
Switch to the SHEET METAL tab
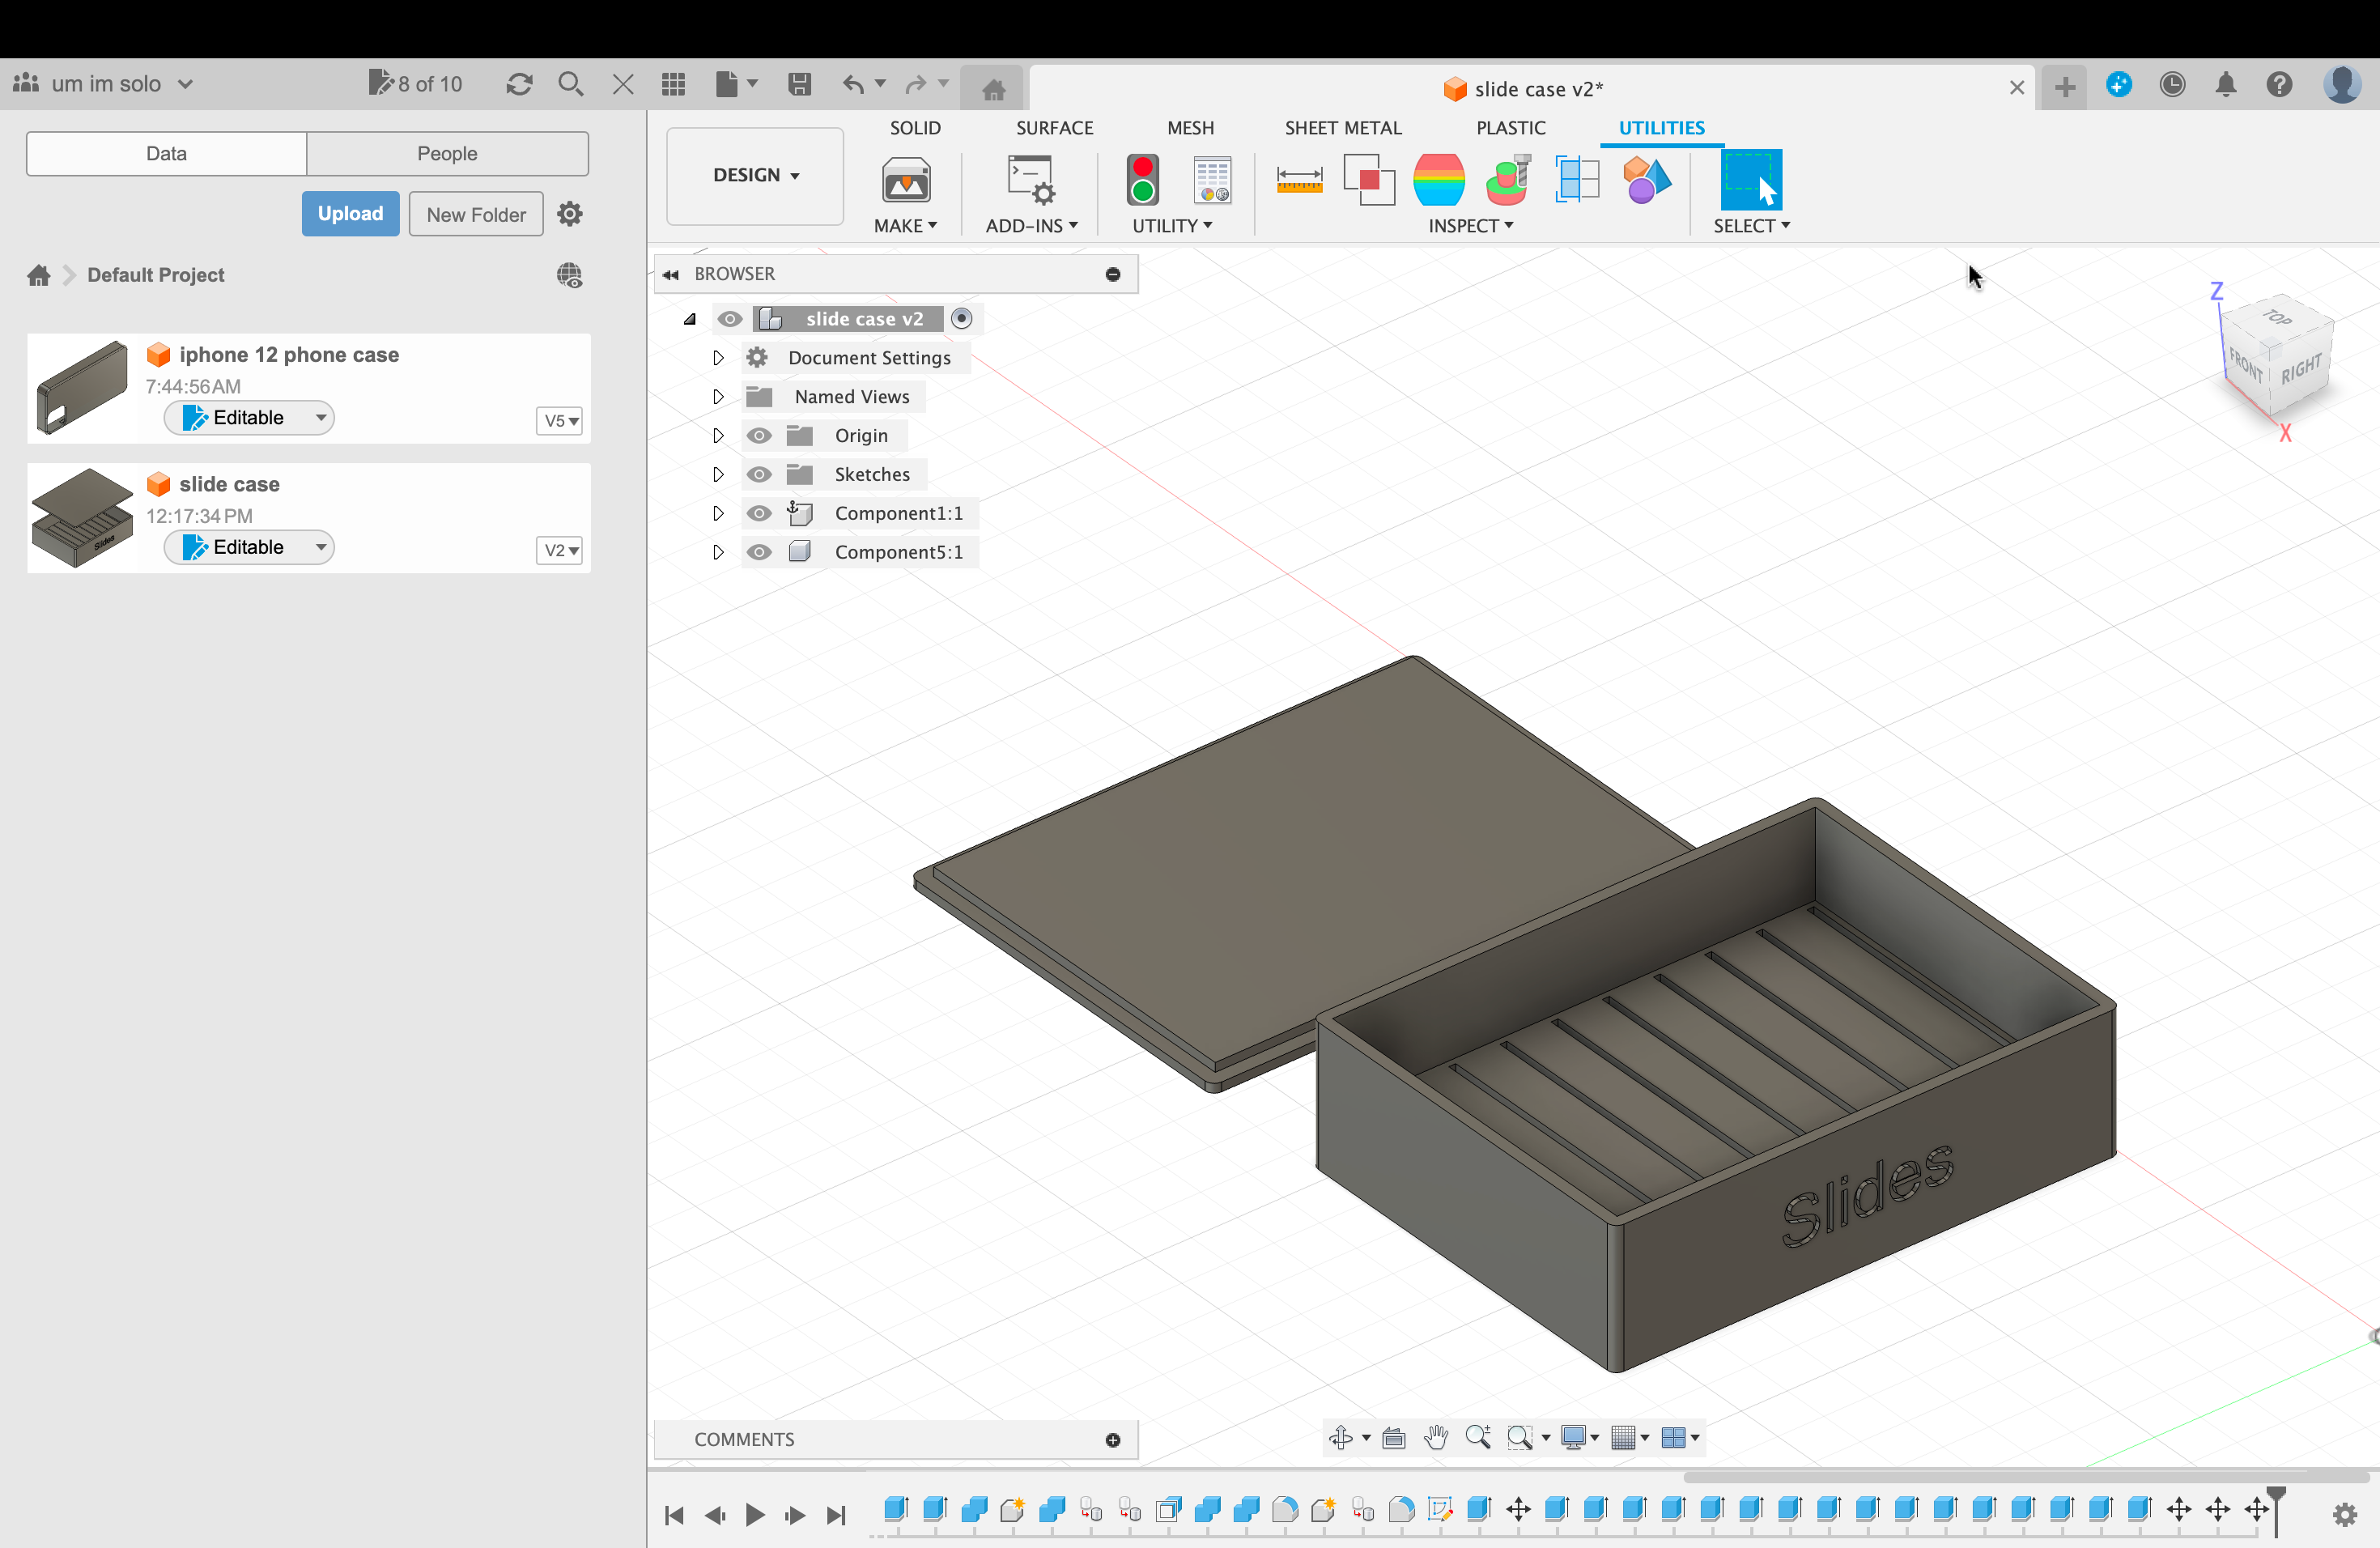point(1342,128)
